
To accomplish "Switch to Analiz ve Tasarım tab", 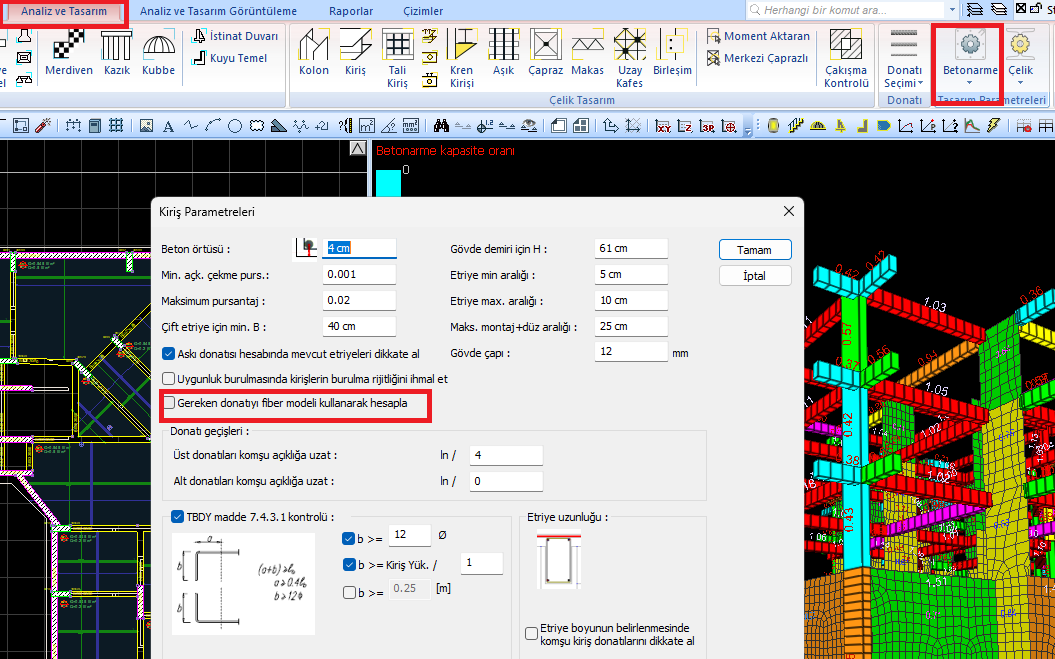I will click(64, 11).
